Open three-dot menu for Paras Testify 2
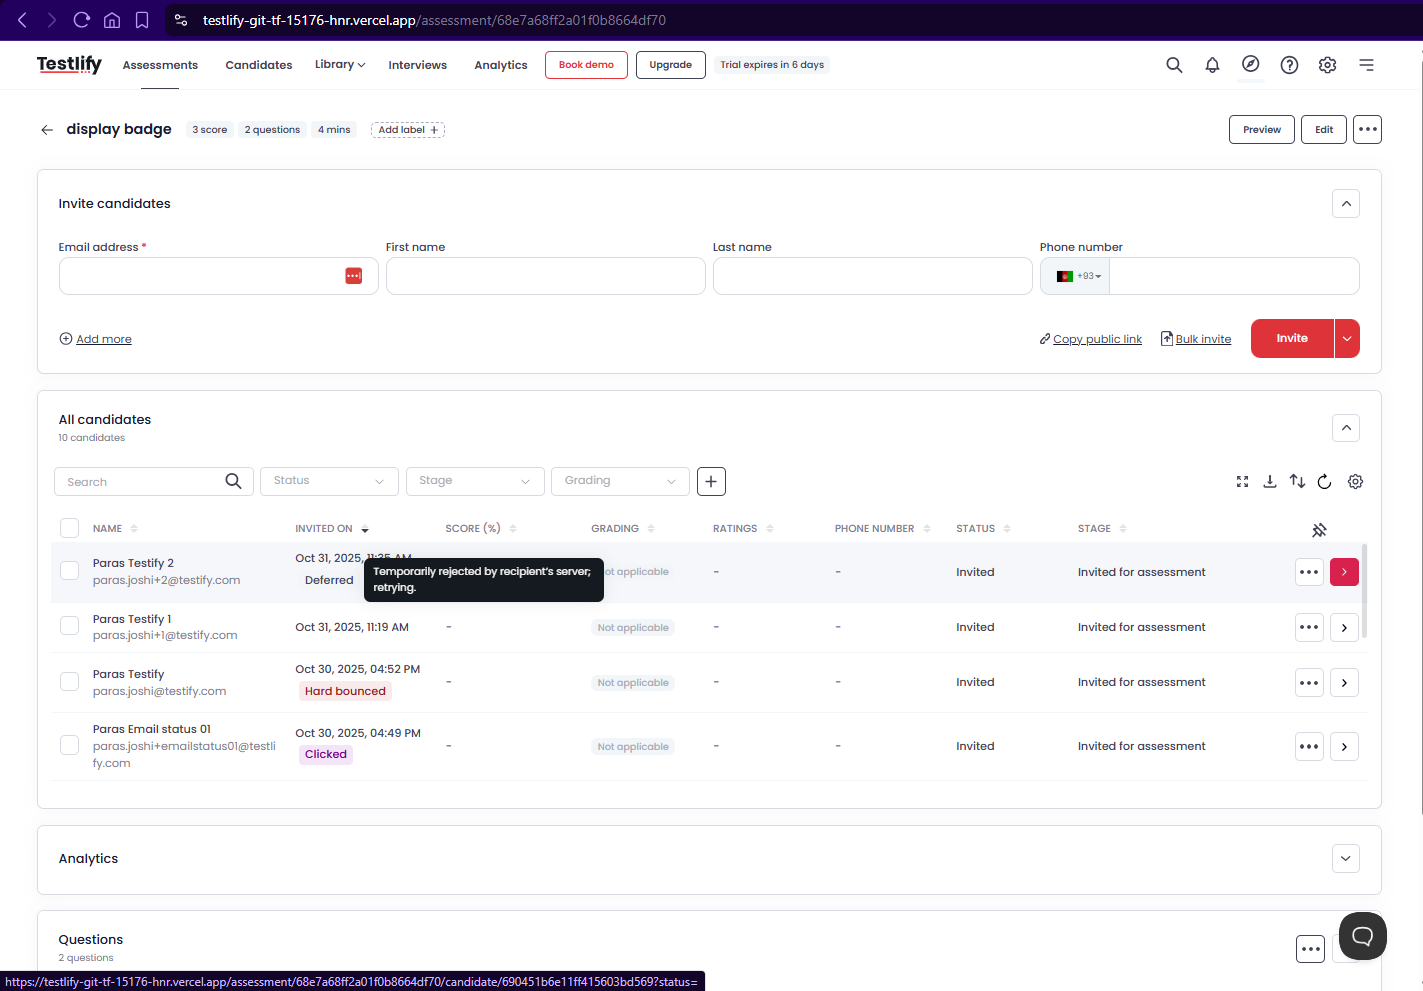 (1309, 572)
